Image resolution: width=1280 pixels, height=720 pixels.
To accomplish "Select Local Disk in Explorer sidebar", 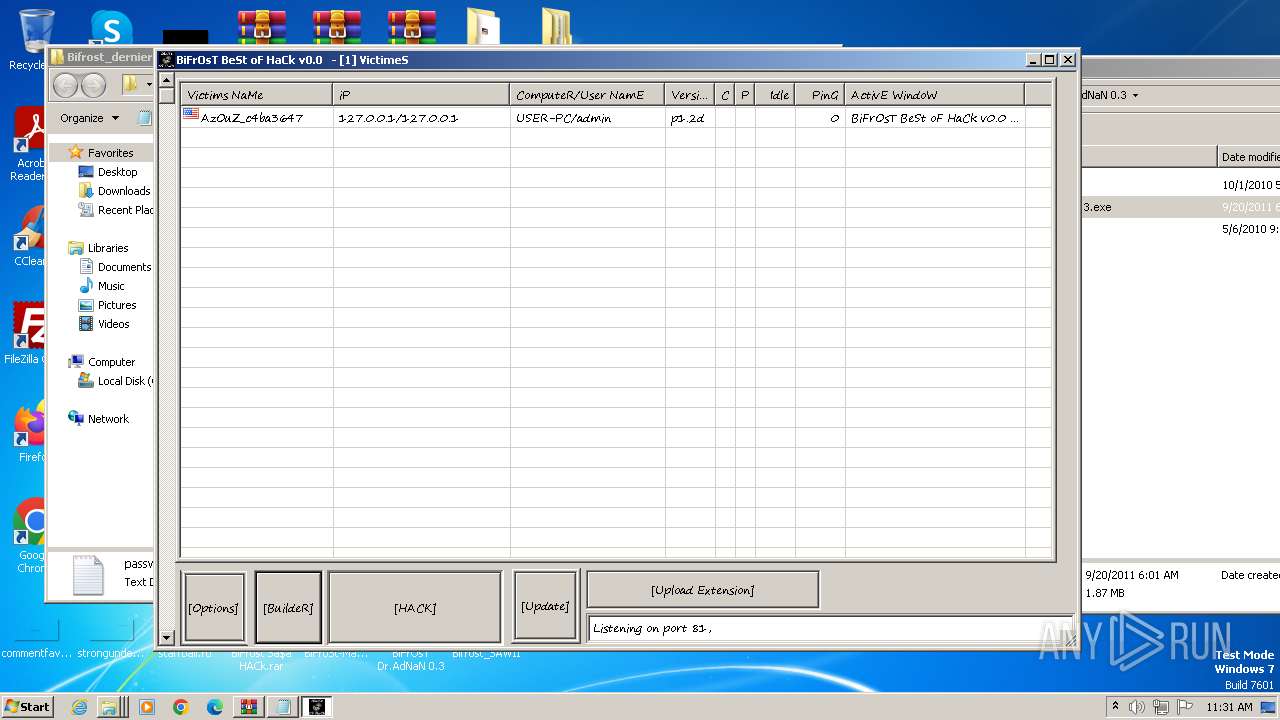I will [116, 381].
